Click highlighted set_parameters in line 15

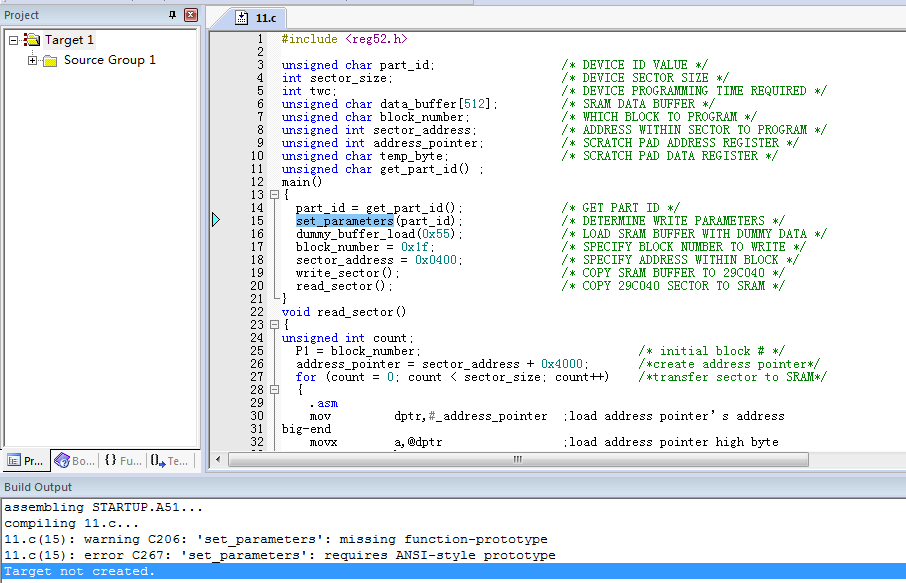345,221
